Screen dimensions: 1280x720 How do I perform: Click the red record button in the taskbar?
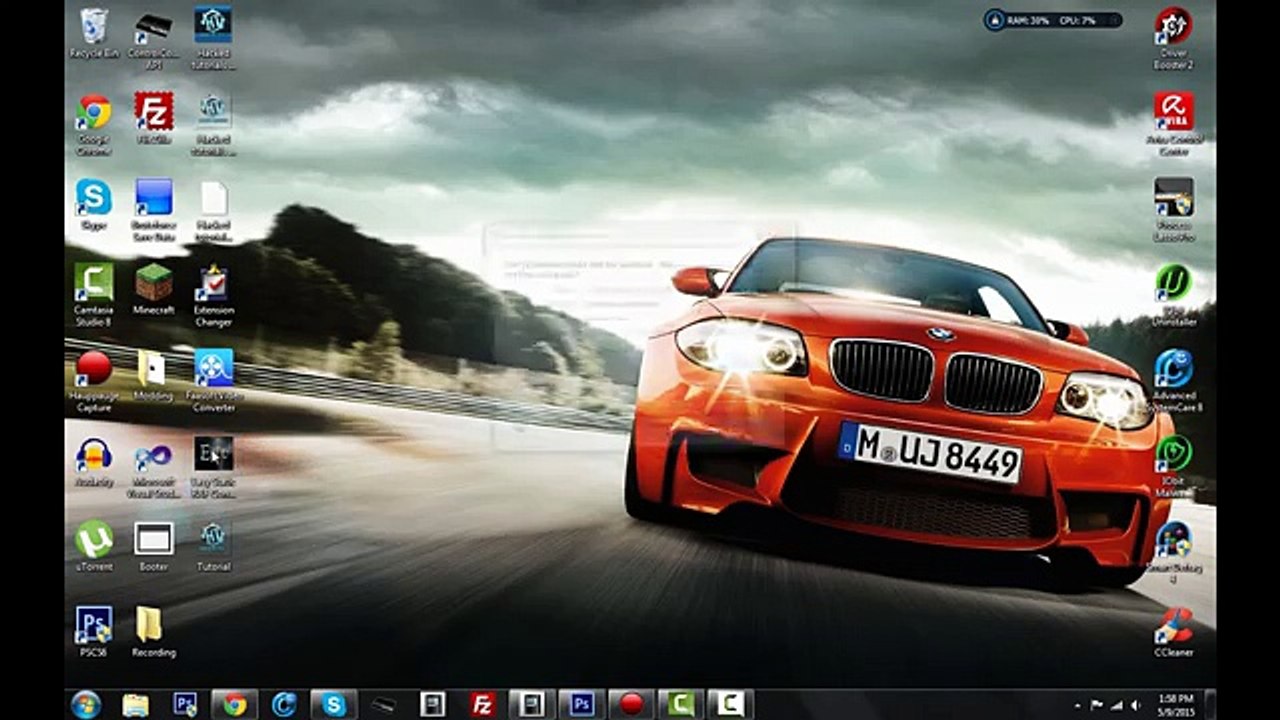tap(631, 704)
